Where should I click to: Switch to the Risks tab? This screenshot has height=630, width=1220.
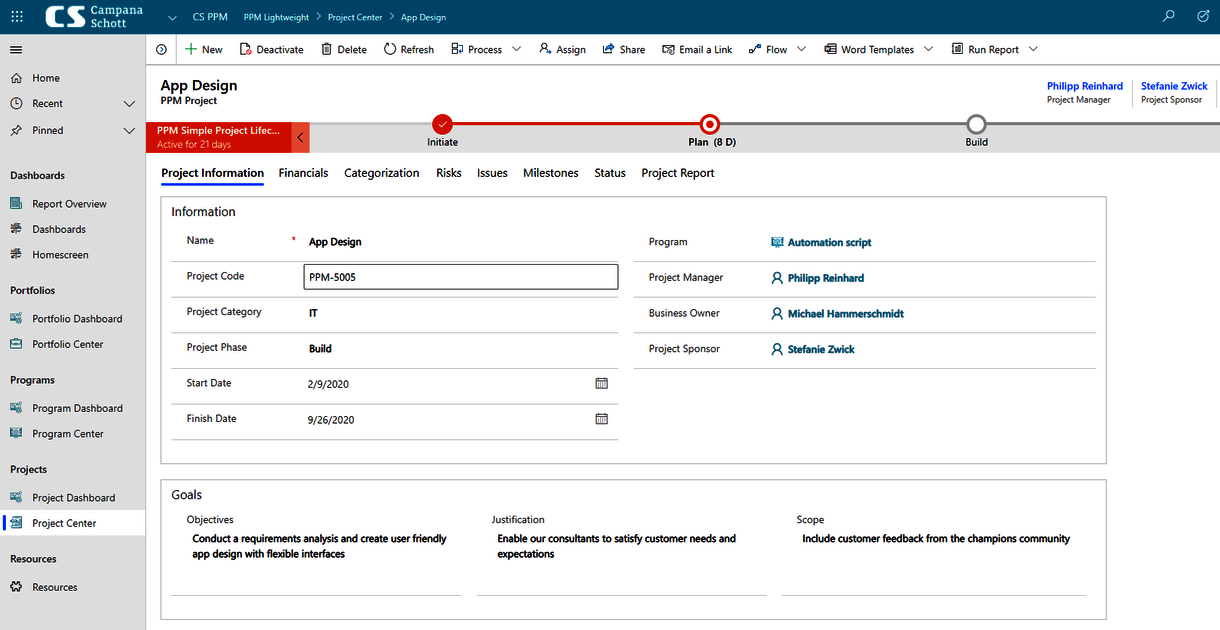(449, 173)
